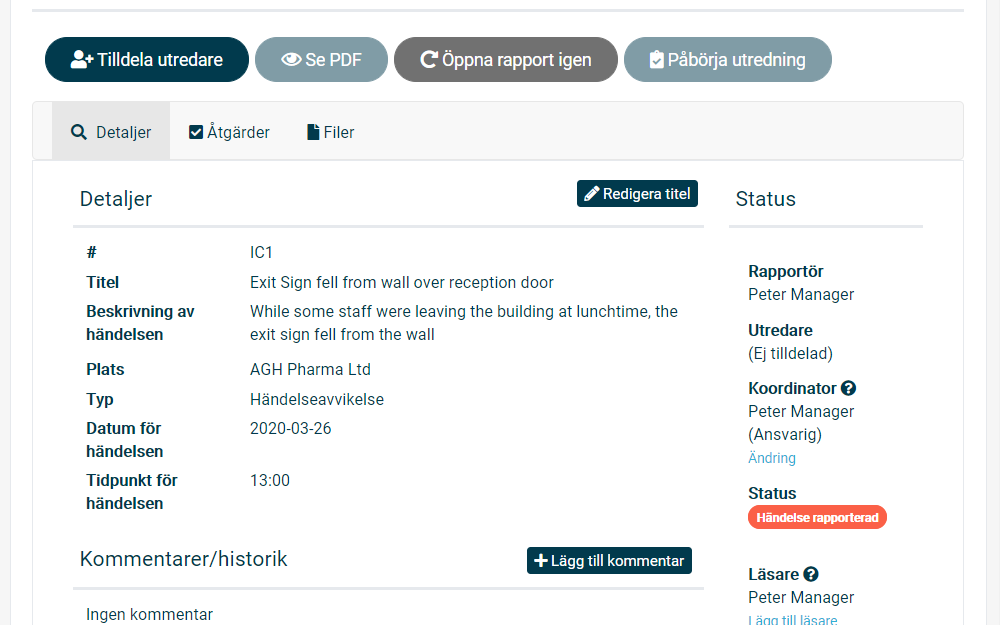Click the file icon on Filer tab
This screenshot has height=625, width=1000.
(313, 132)
